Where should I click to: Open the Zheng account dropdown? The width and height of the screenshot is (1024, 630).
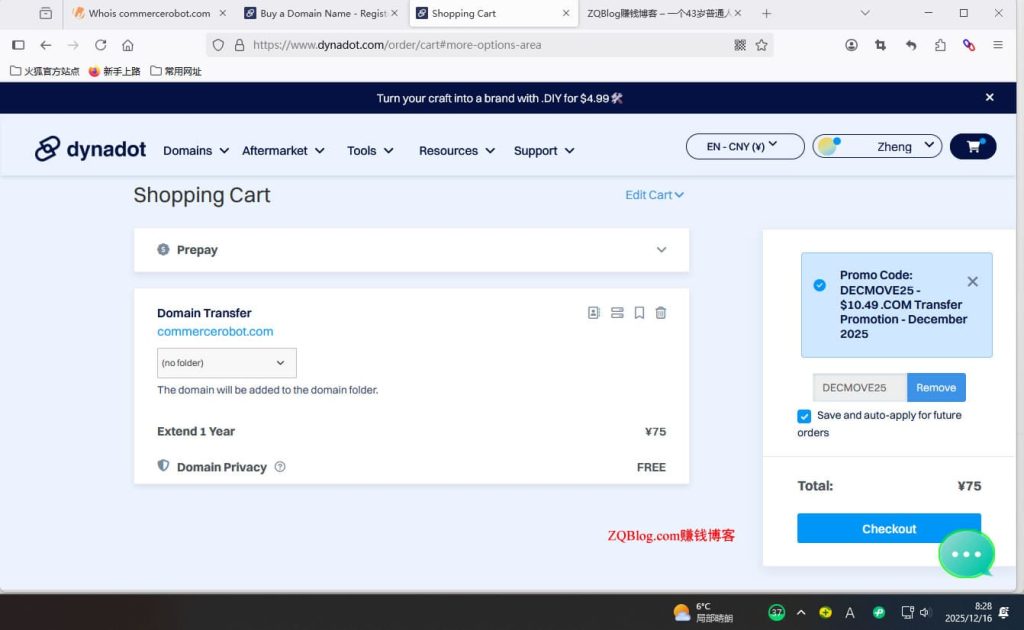(877, 146)
